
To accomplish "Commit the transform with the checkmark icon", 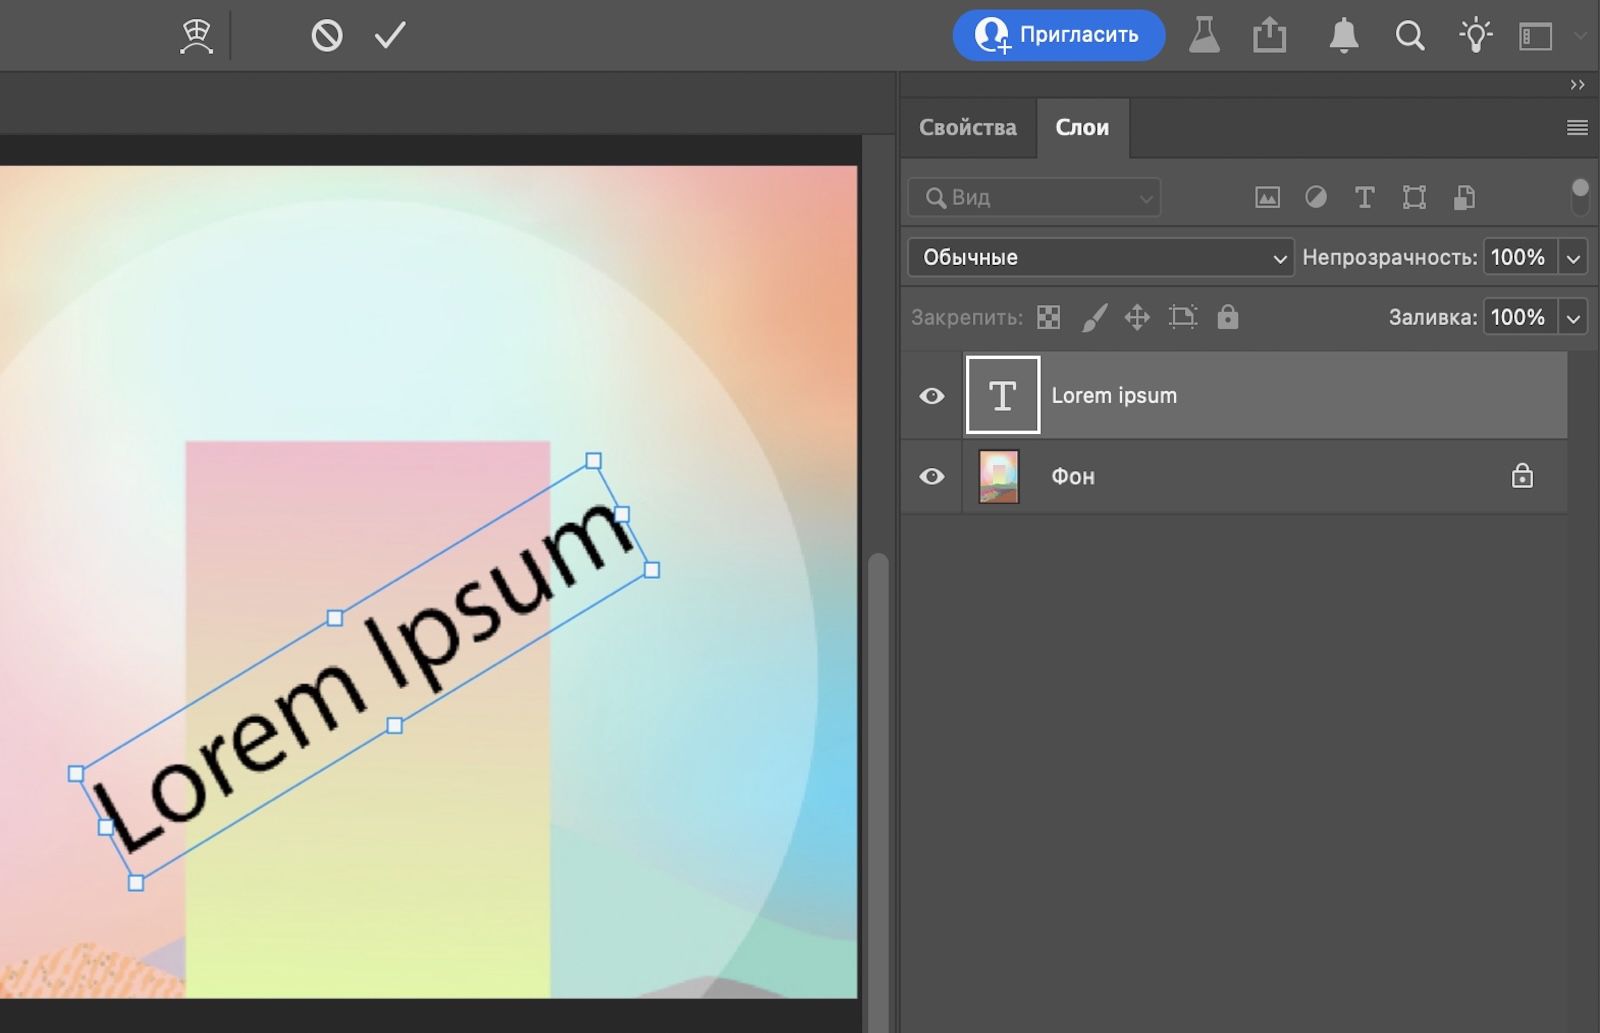I will click(x=390, y=36).
